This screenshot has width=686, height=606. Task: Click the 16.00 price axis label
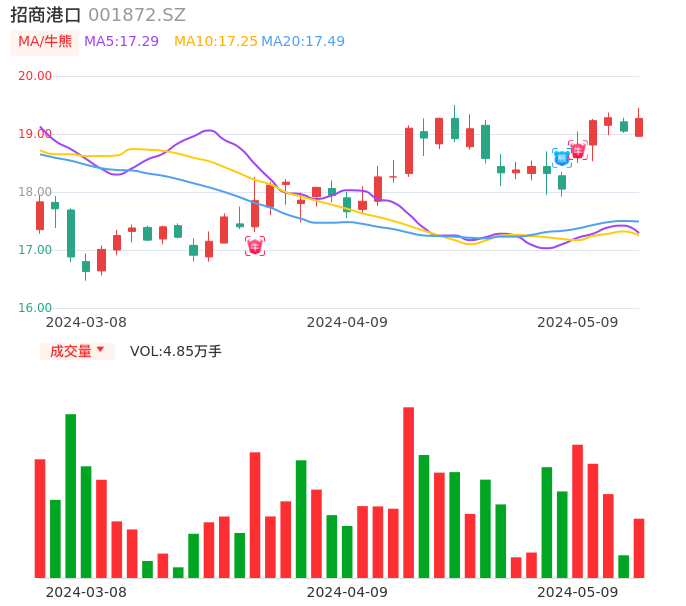[35, 308]
